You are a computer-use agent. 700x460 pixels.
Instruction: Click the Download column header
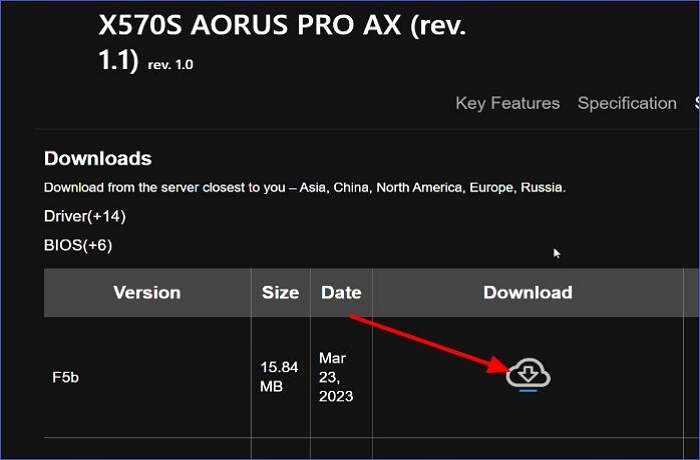click(x=527, y=293)
